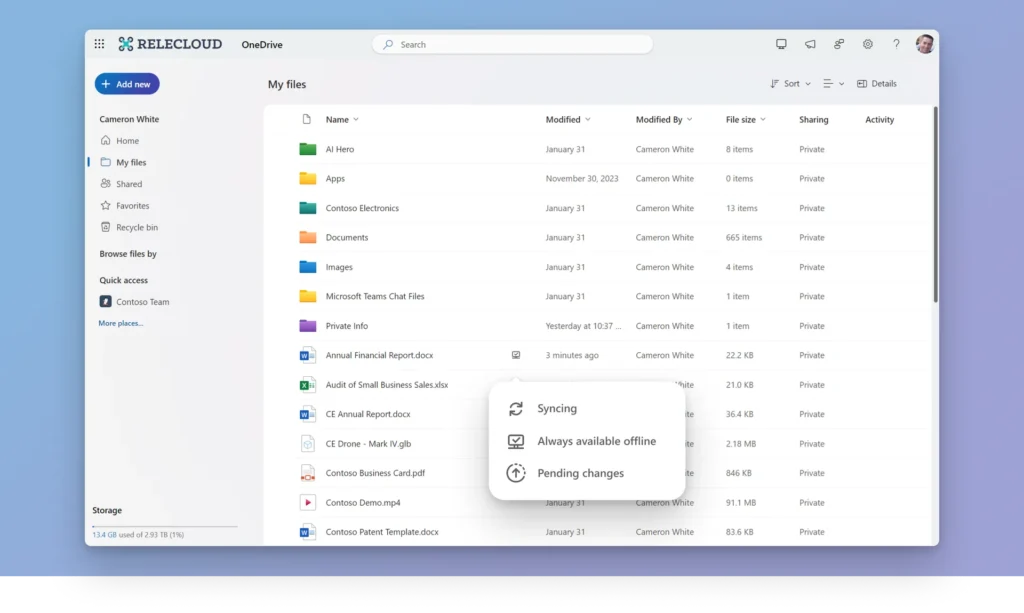Click the file type column header icon
1024x613 pixels.
(x=306, y=119)
